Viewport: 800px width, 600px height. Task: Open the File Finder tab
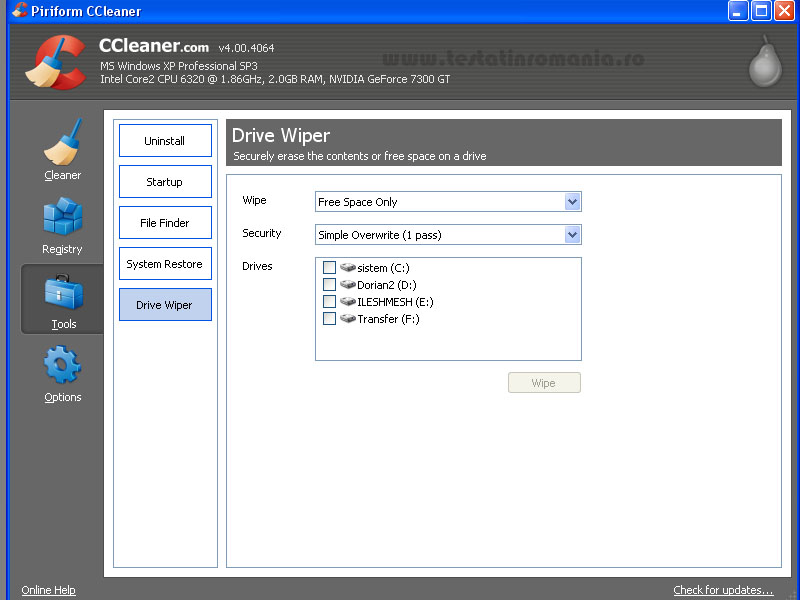[x=165, y=223]
